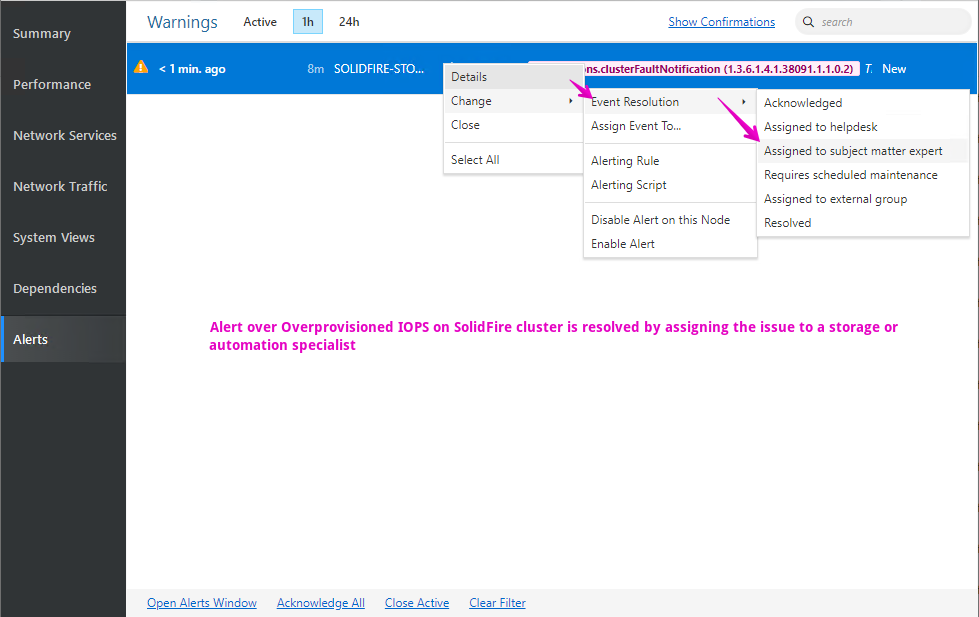Select Assigned to external group
Screen dimensions: 979x617
(862, 199)
